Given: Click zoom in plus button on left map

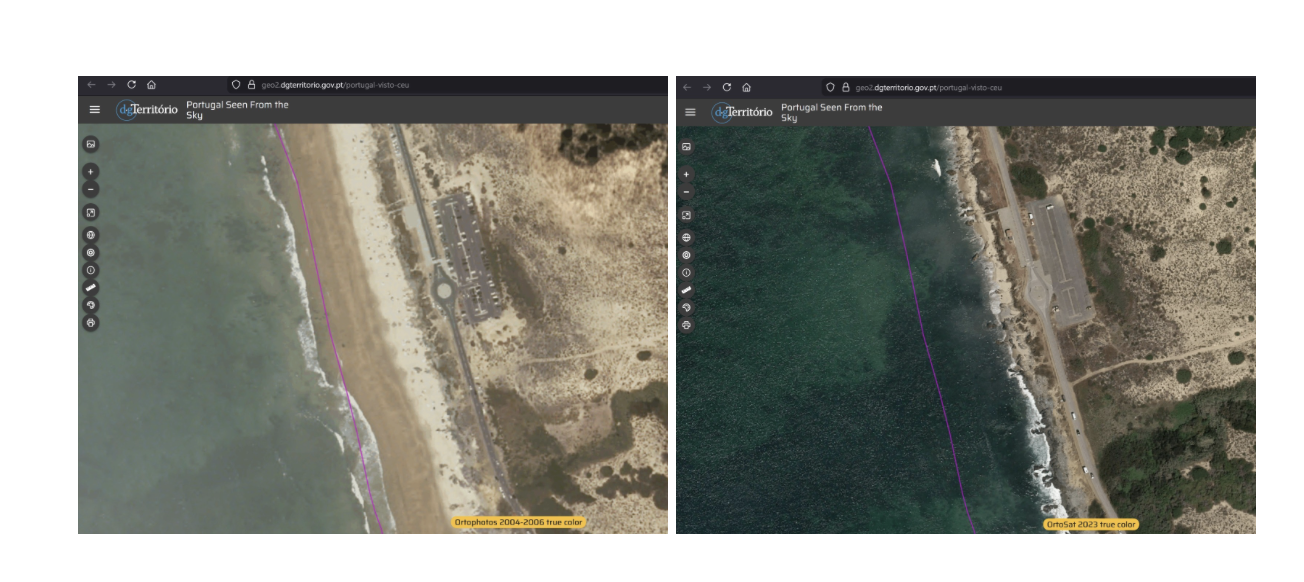Looking at the screenshot, I should click(x=91, y=171).
